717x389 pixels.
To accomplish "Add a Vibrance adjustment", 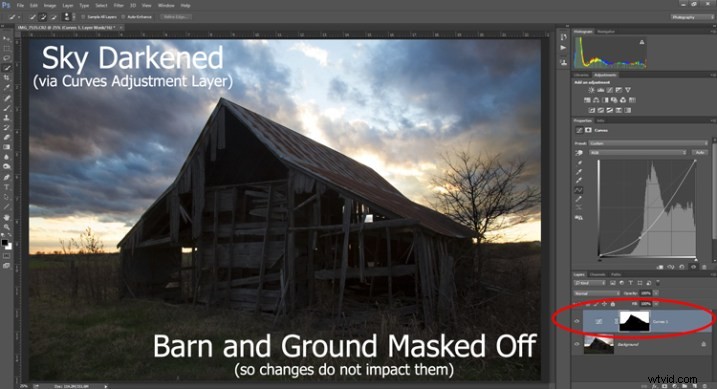I will tap(628, 91).
